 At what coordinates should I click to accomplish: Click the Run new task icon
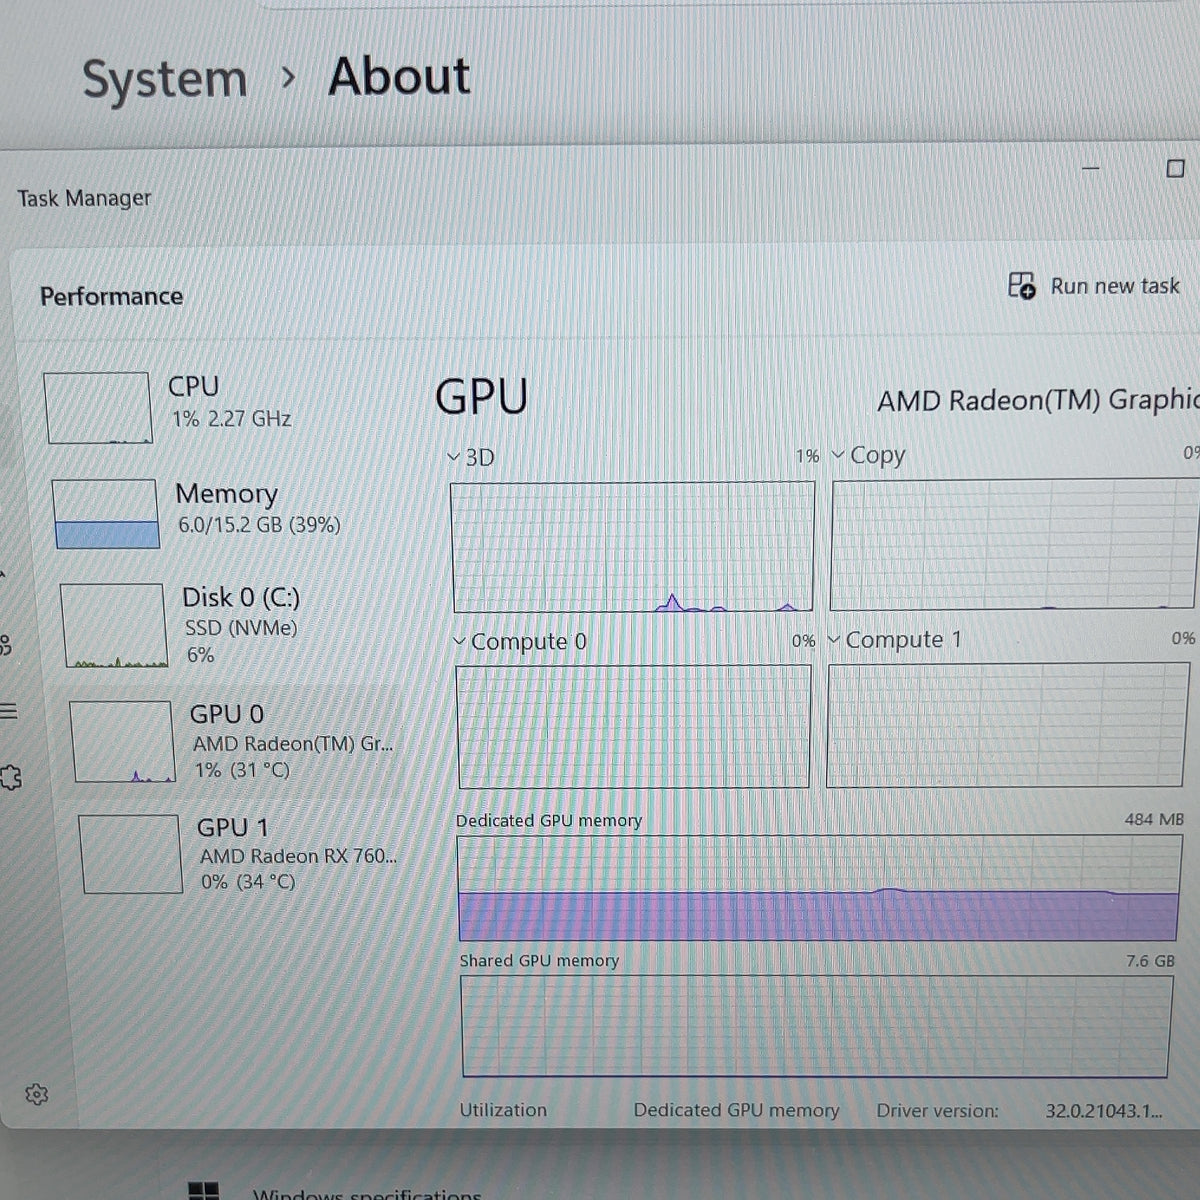[1021, 286]
